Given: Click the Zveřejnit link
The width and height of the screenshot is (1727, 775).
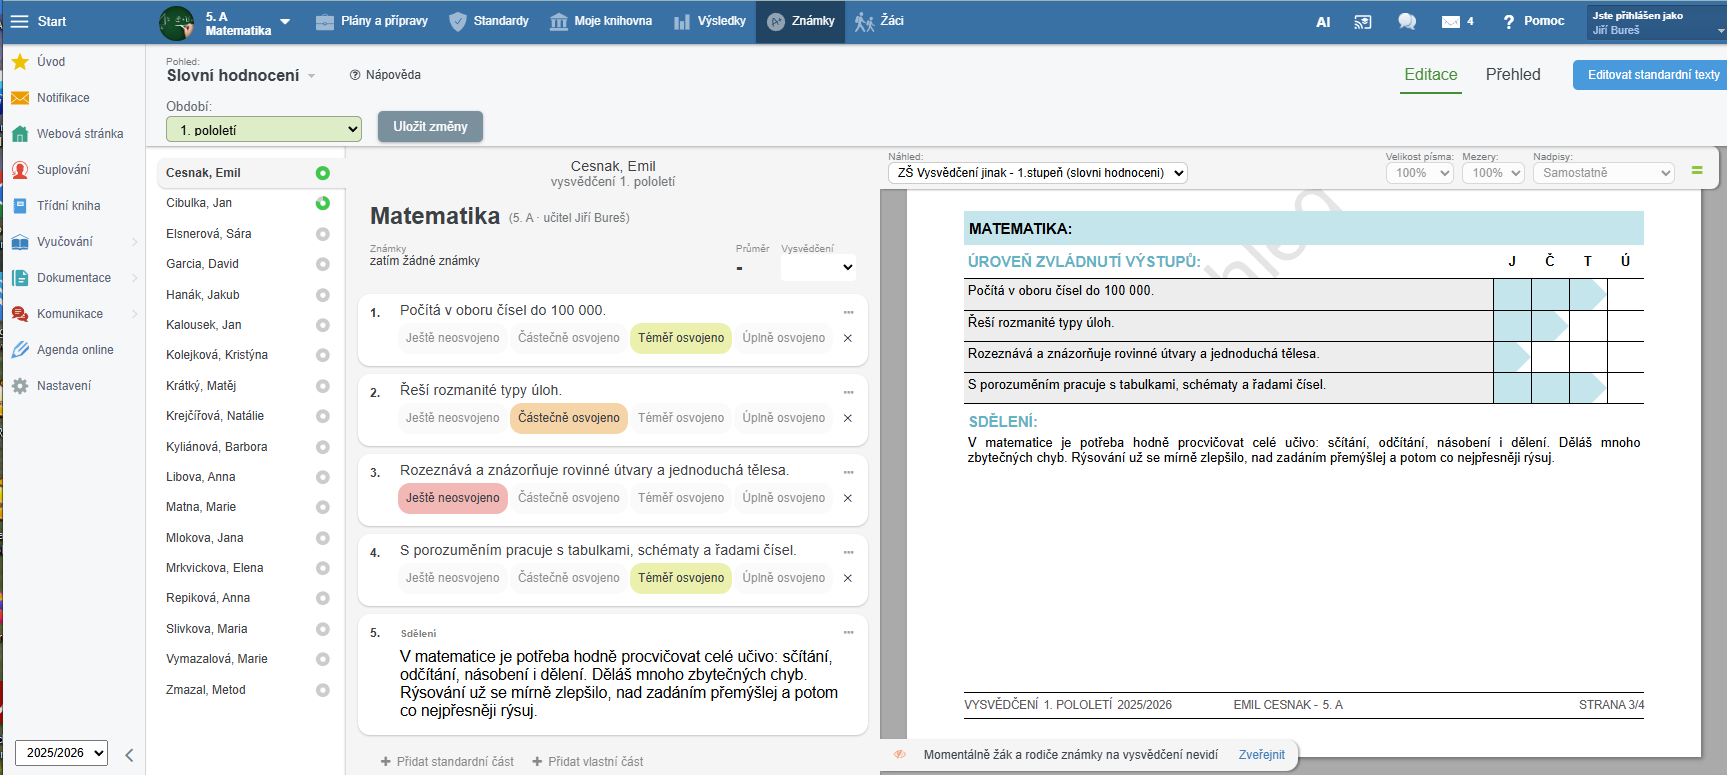Looking at the screenshot, I should (x=1261, y=755).
